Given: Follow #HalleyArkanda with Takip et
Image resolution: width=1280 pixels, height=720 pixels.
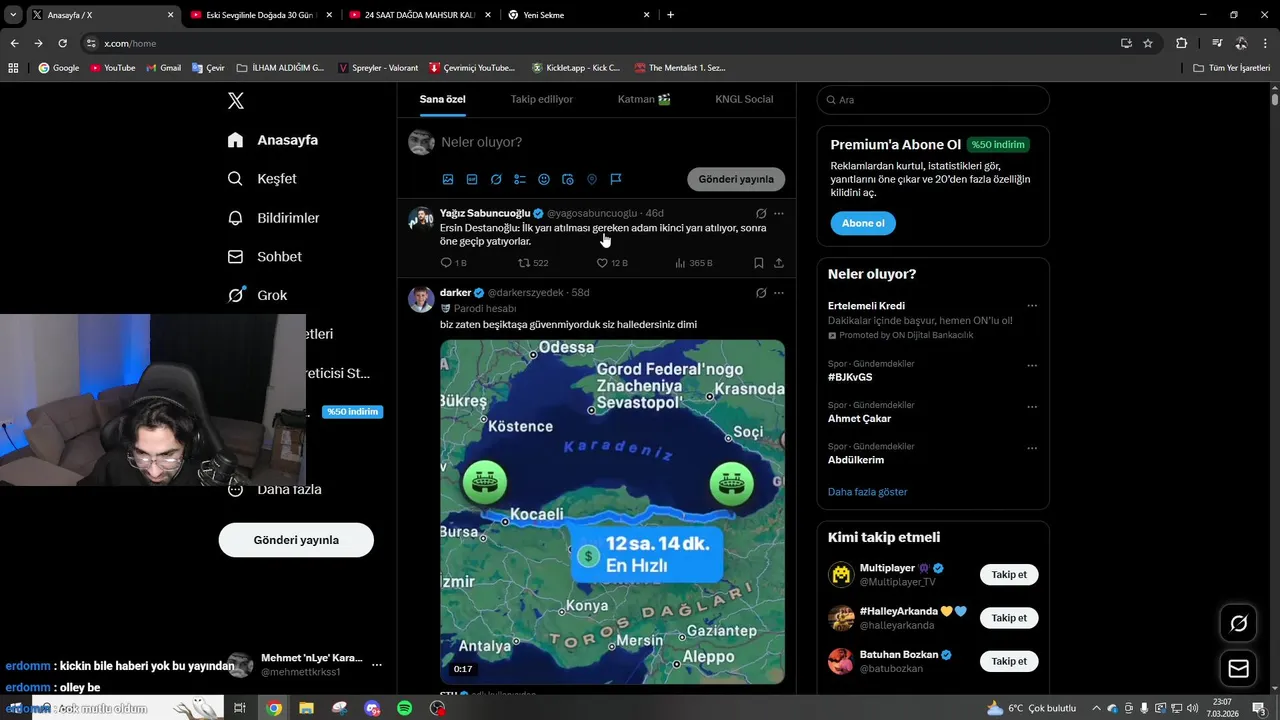Looking at the screenshot, I should (1009, 618).
